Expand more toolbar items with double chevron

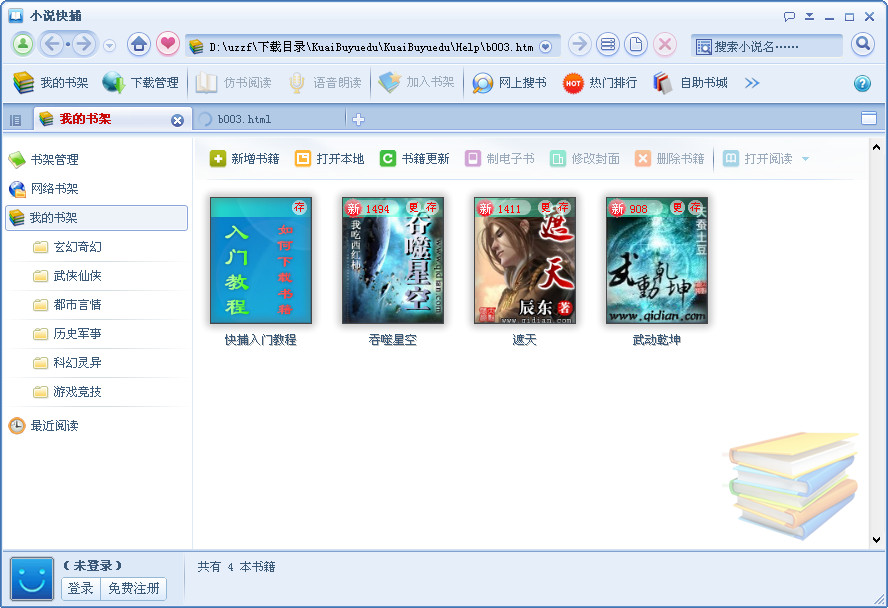pyautogui.click(x=752, y=83)
